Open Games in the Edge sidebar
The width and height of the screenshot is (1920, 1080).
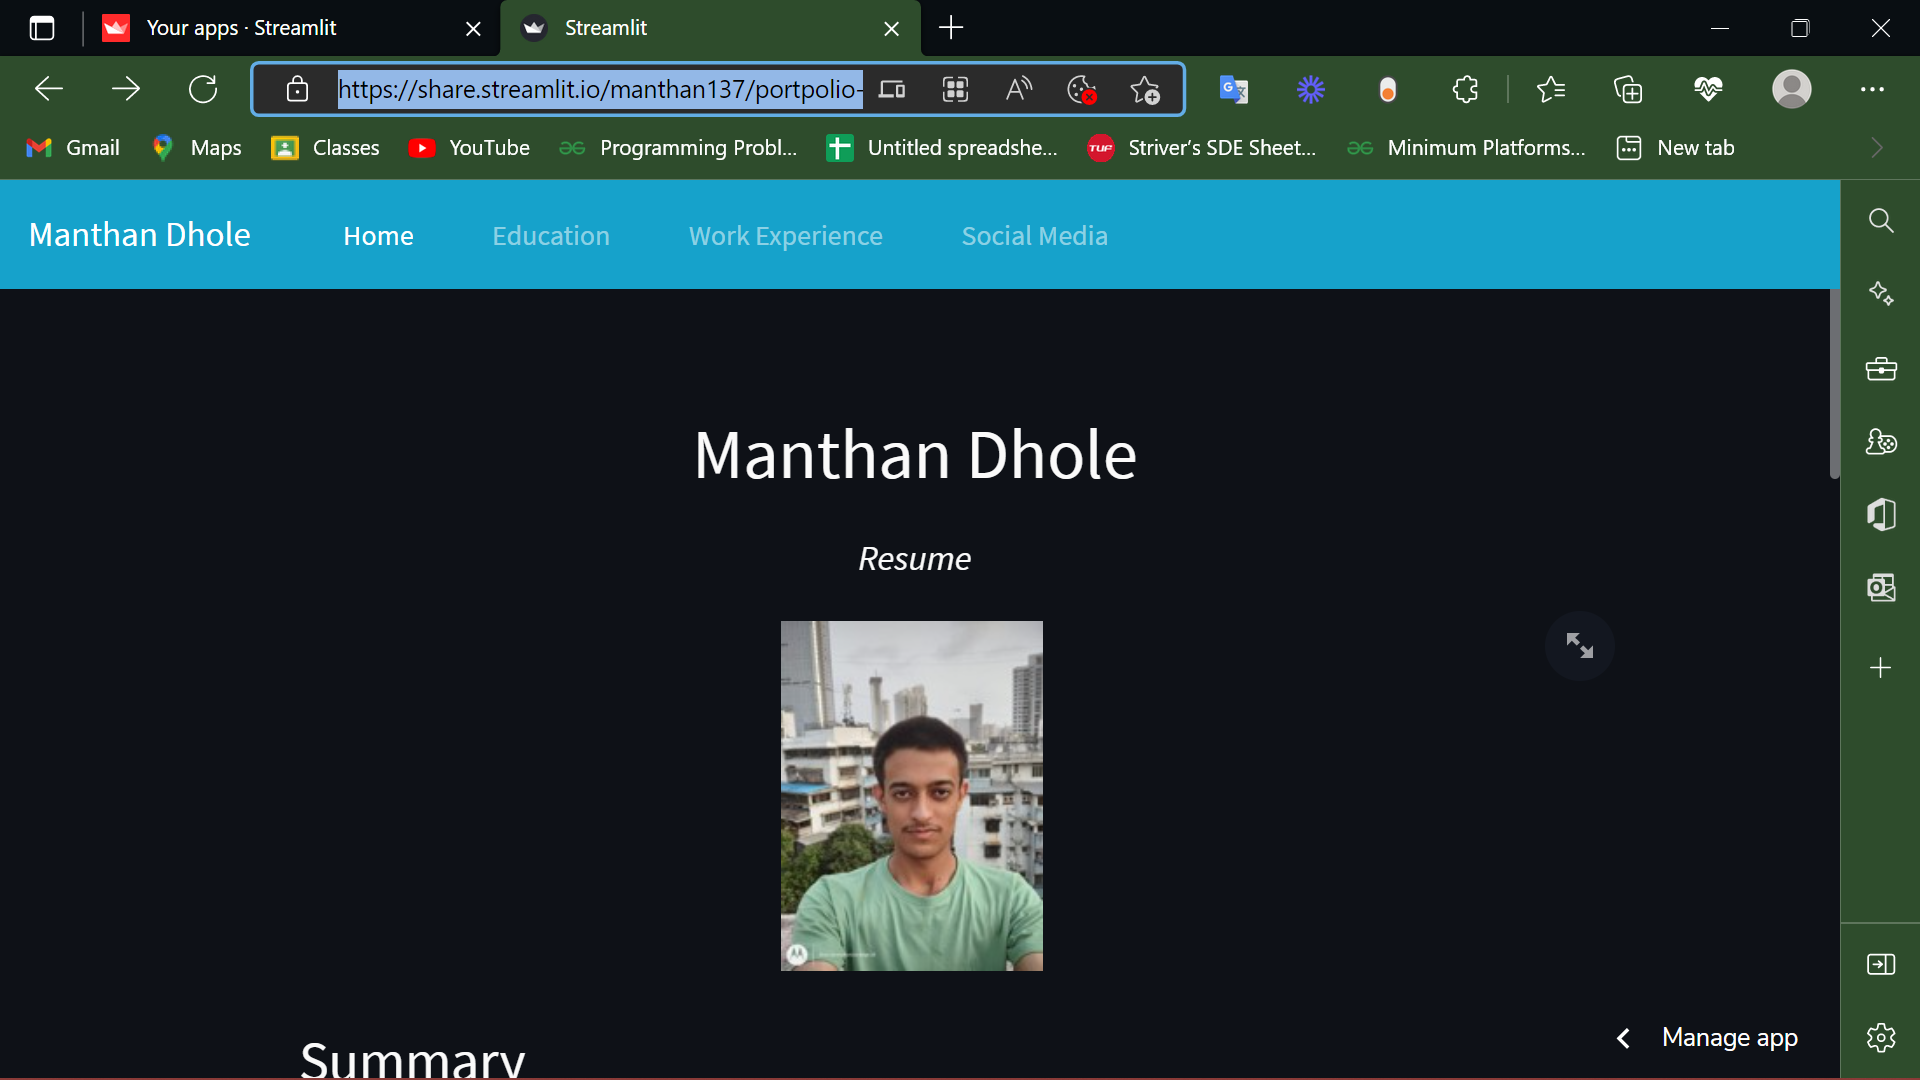pos(1882,441)
